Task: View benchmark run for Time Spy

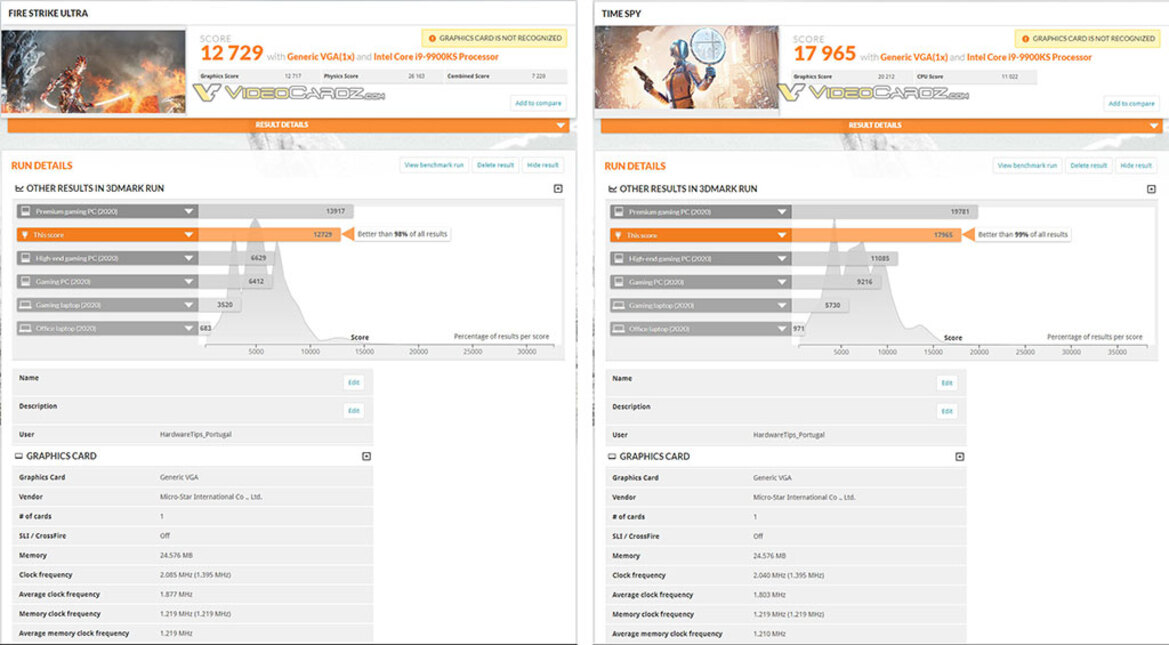Action: (1027, 166)
